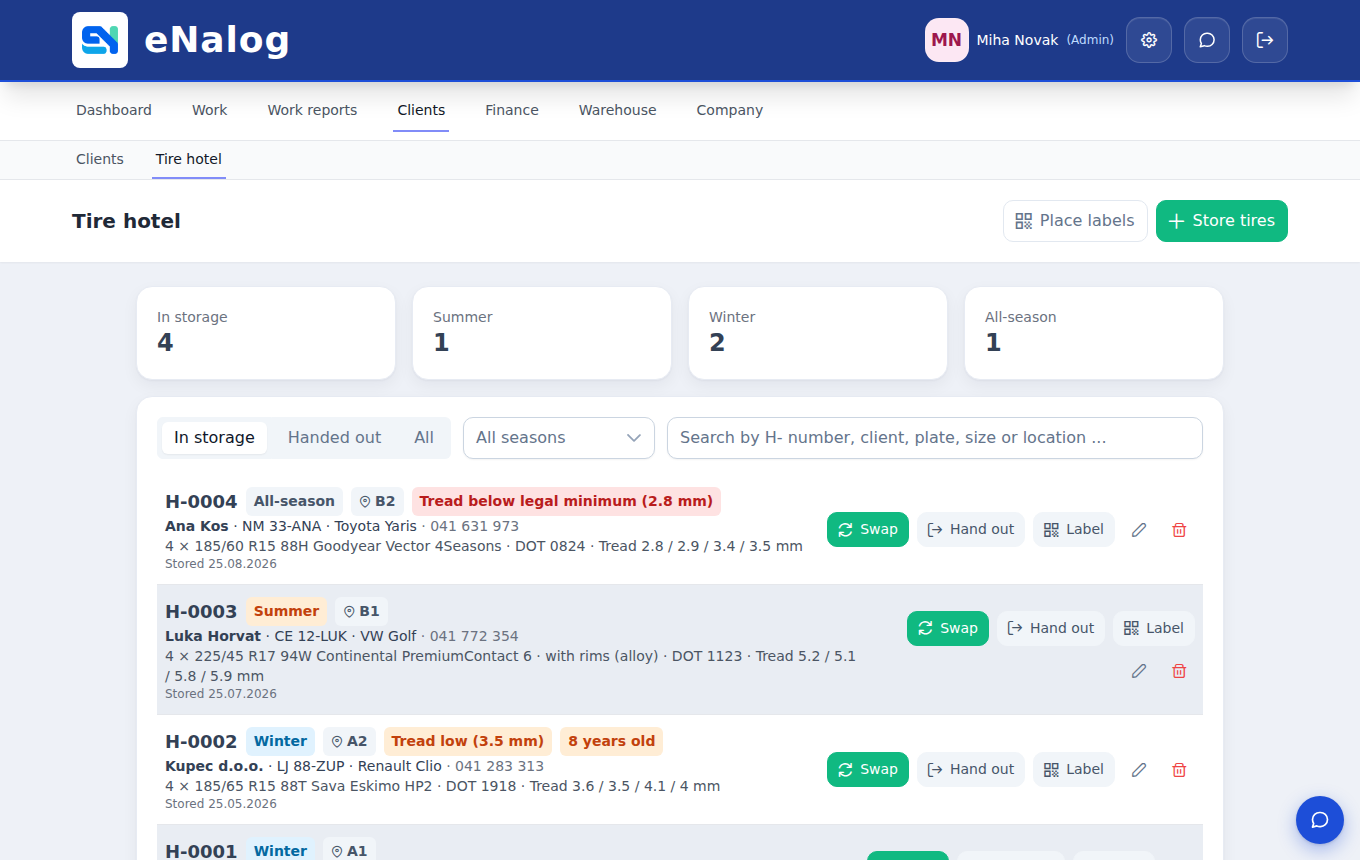This screenshot has width=1360, height=860.
Task: Open the Company menu
Action: pyautogui.click(x=730, y=110)
